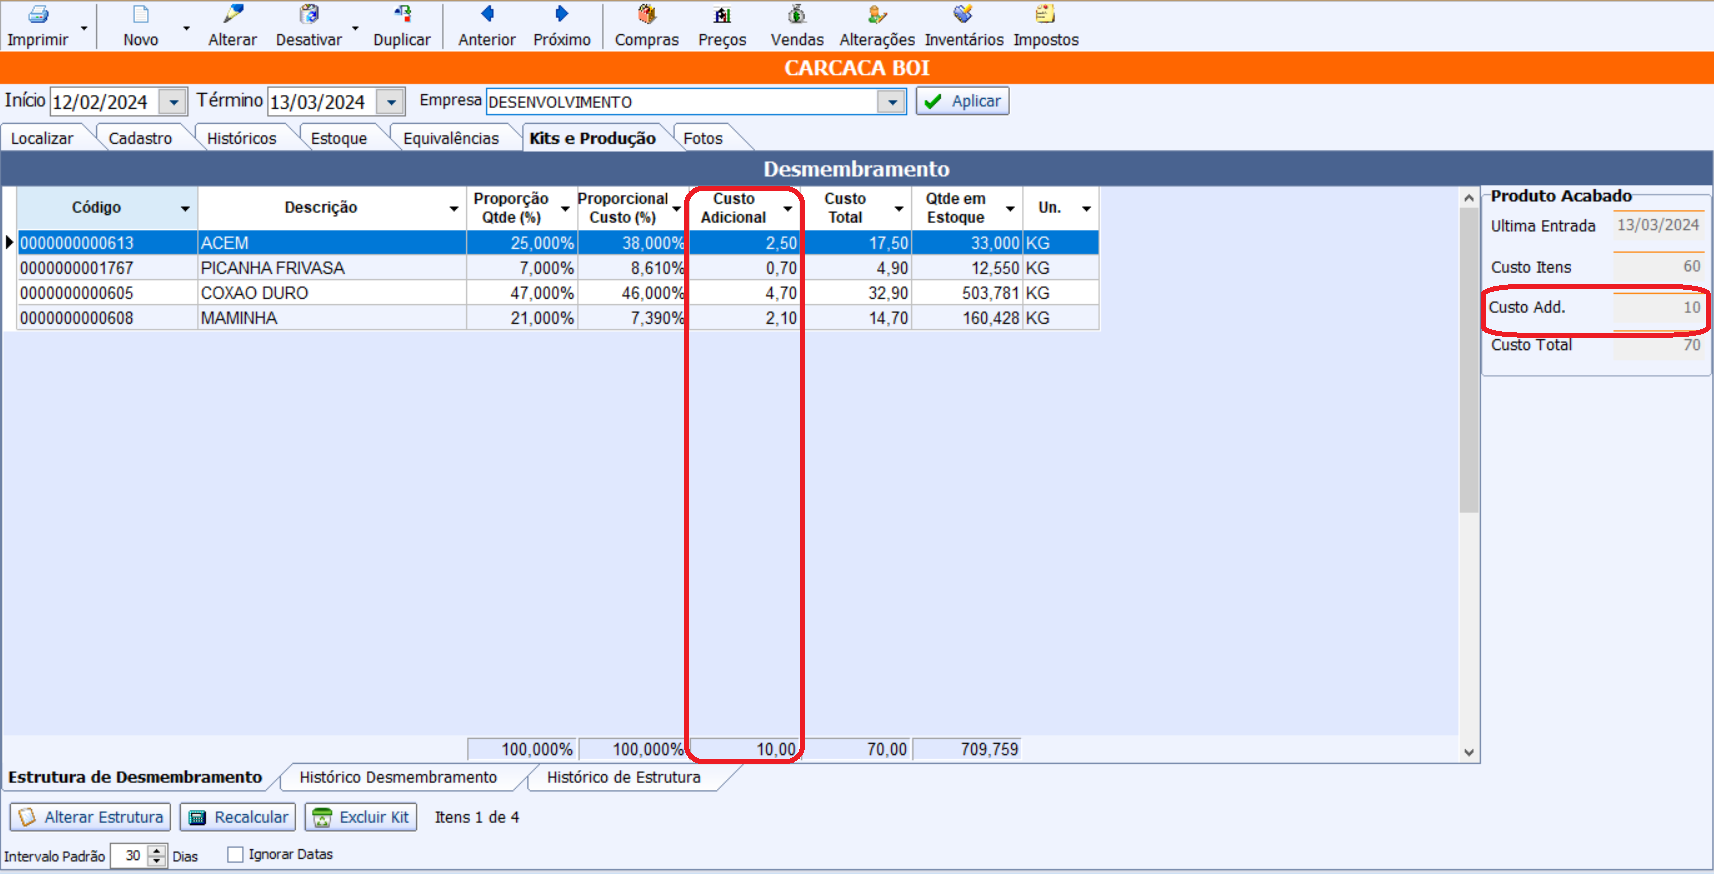Select the PICANHA FRIVASA row
1714x874 pixels.
pyautogui.click(x=272, y=268)
